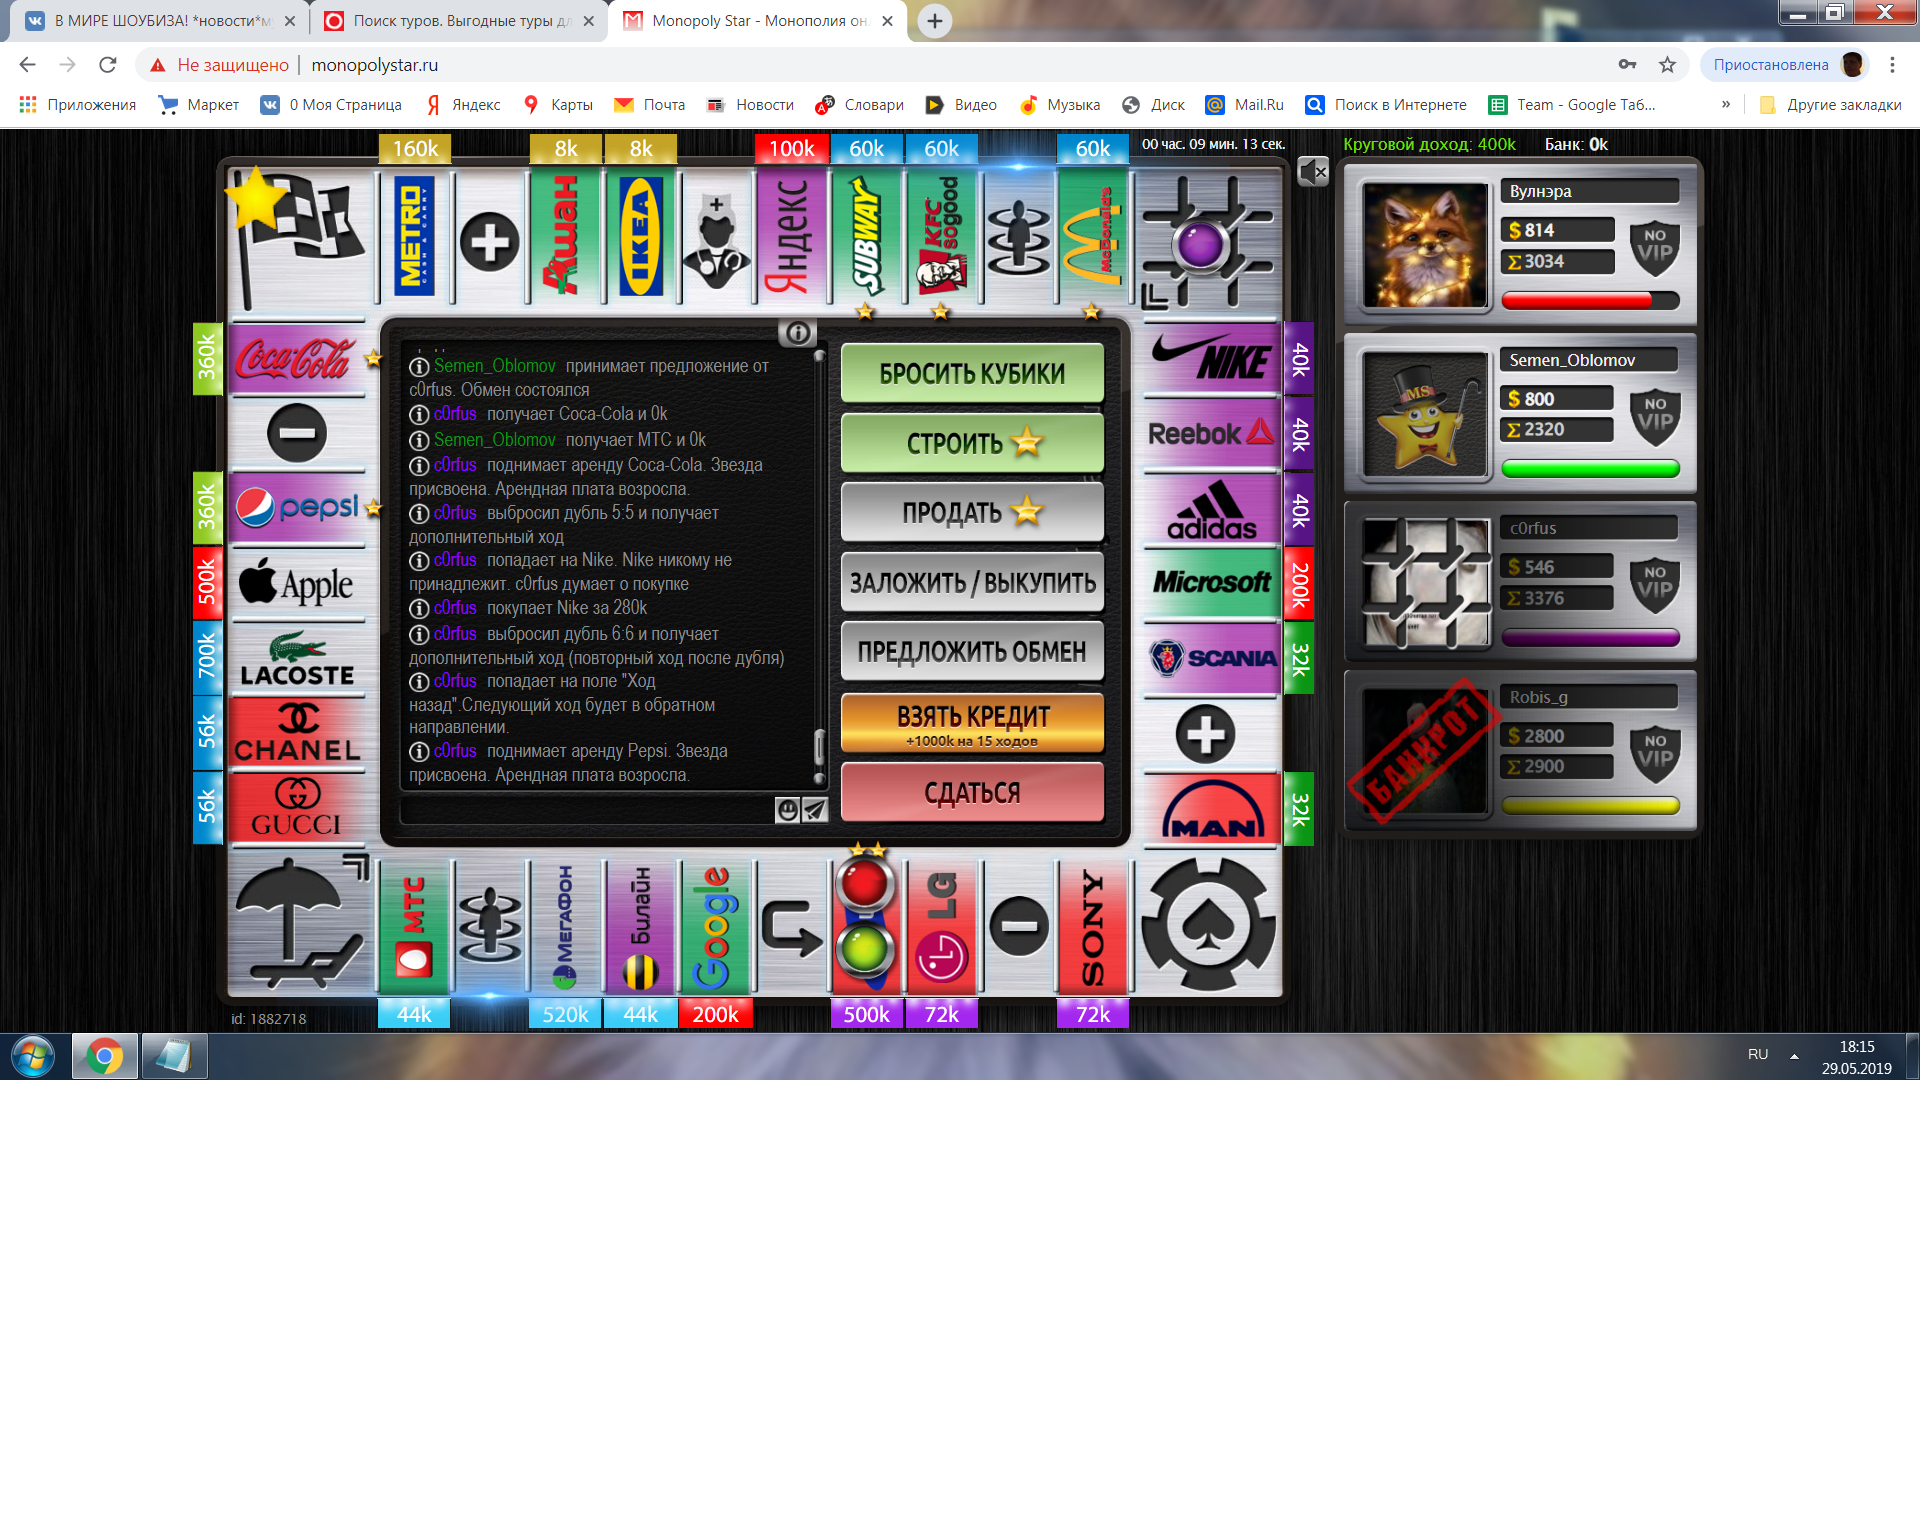The height and width of the screenshot is (1536, 1920).
Task: Click the Взять кредит button
Action: [972, 723]
